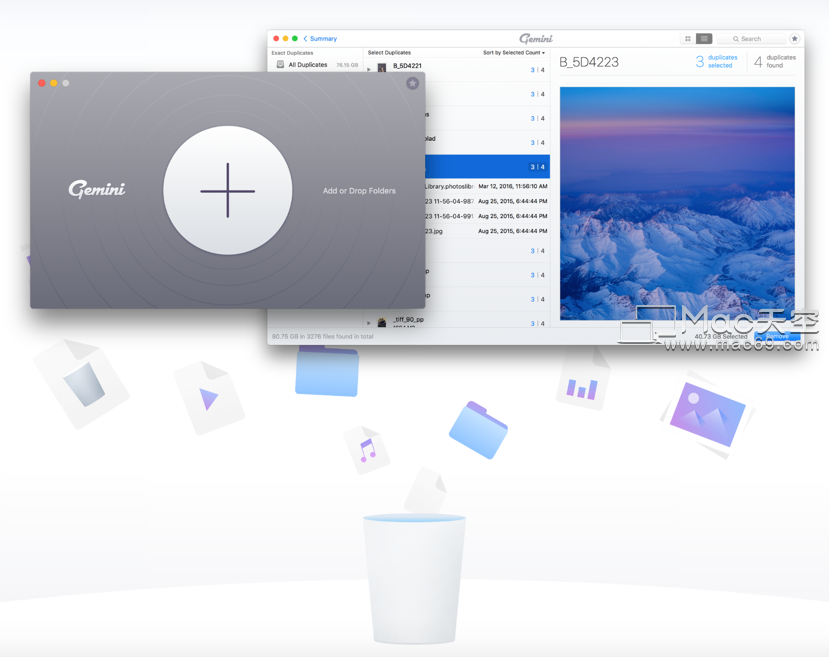829x657 pixels.
Task: Click the '4 duplicates found' counter
Action: click(x=775, y=61)
